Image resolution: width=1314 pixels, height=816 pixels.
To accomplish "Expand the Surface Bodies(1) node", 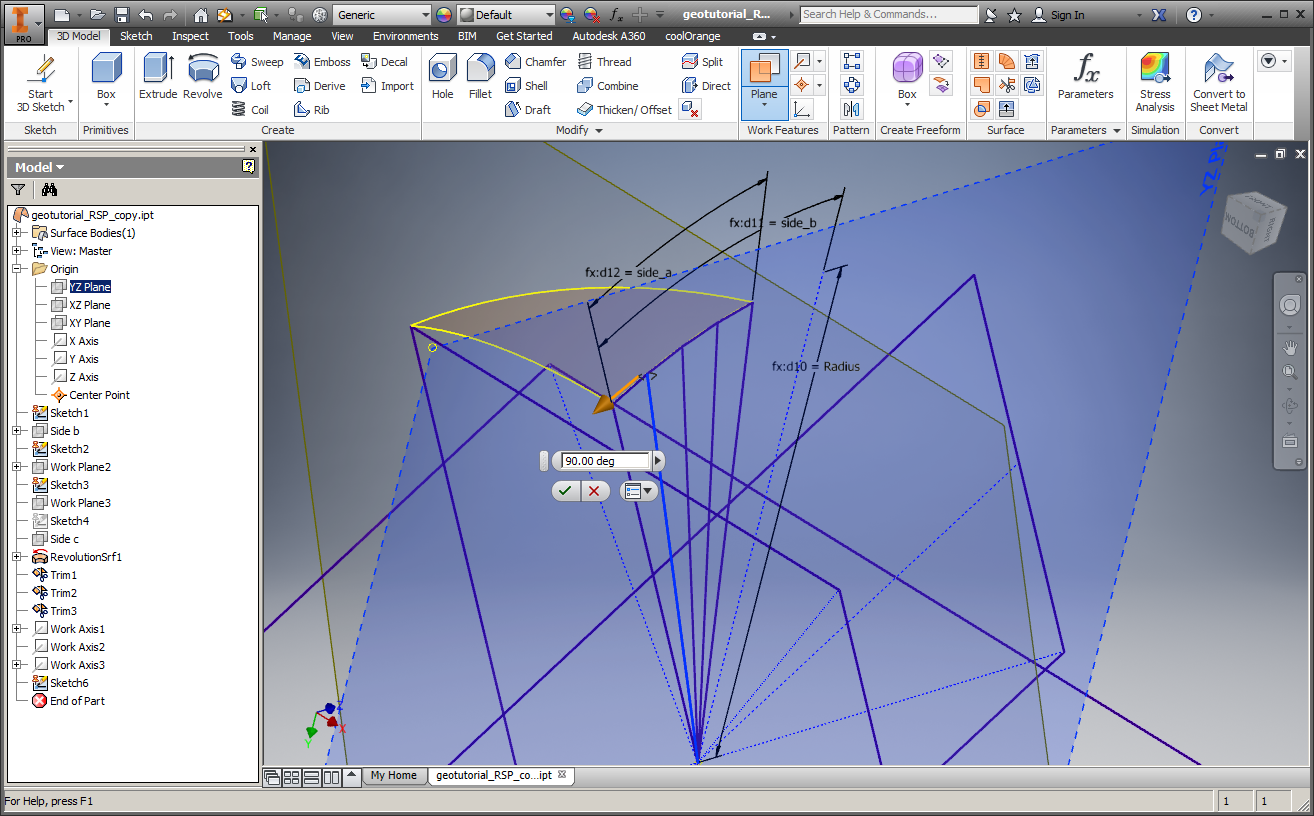I will click(17, 233).
